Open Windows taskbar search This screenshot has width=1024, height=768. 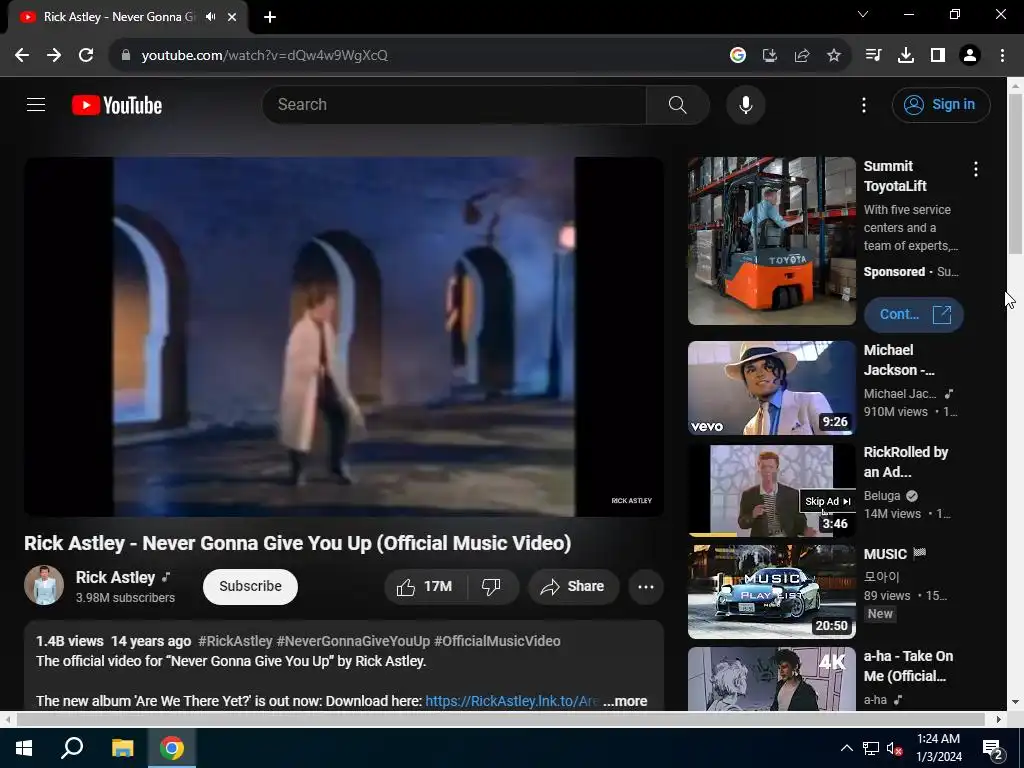click(72, 748)
